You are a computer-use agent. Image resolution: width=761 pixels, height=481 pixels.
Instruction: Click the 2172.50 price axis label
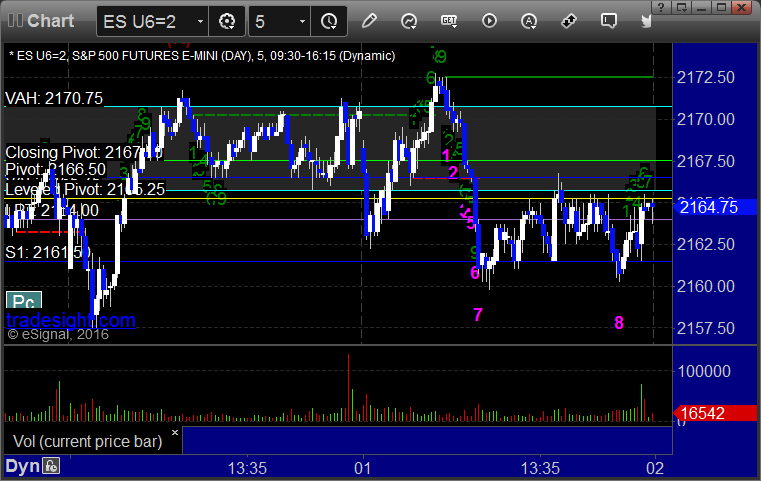tap(706, 77)
